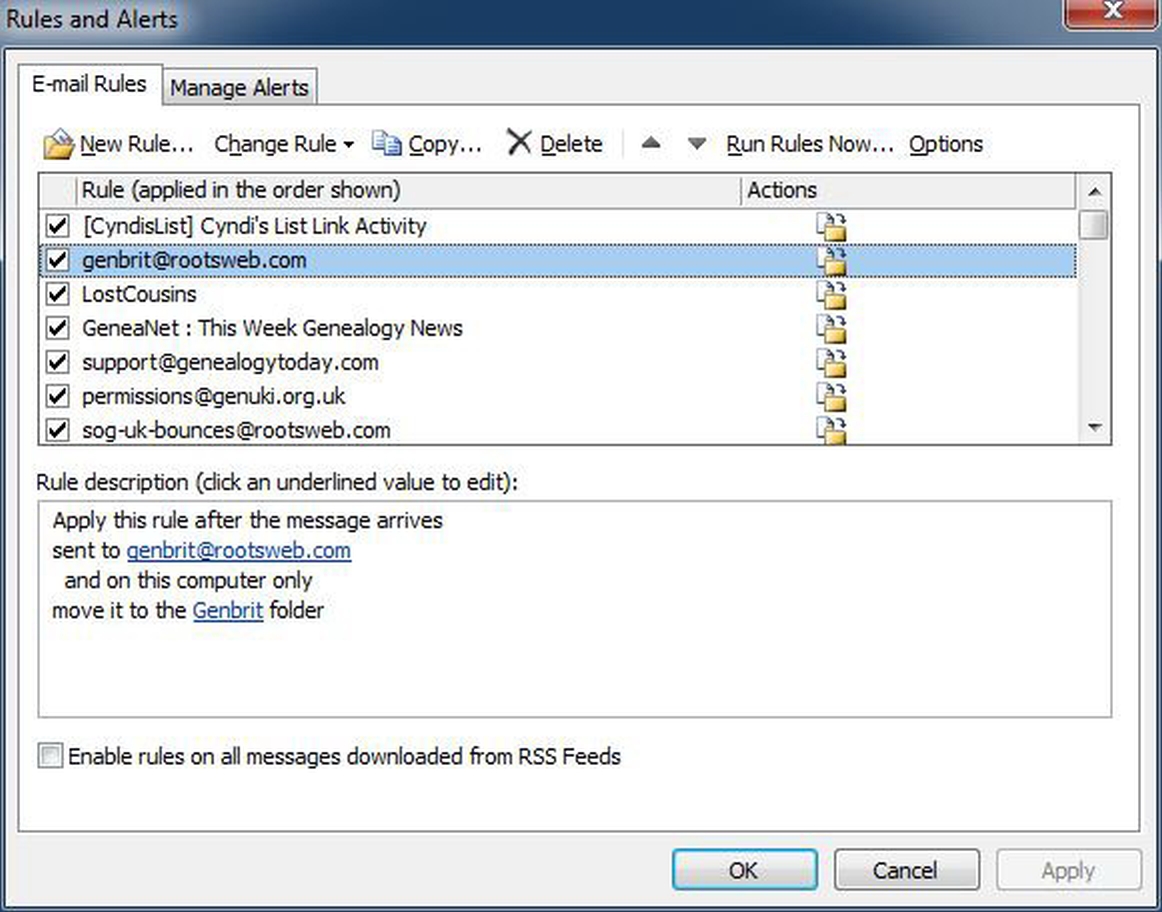The height and width of the screenshot is (912, 1162).
Task: Disable the support@genealogytoday.com rule
Action: (x=58, y=362)
